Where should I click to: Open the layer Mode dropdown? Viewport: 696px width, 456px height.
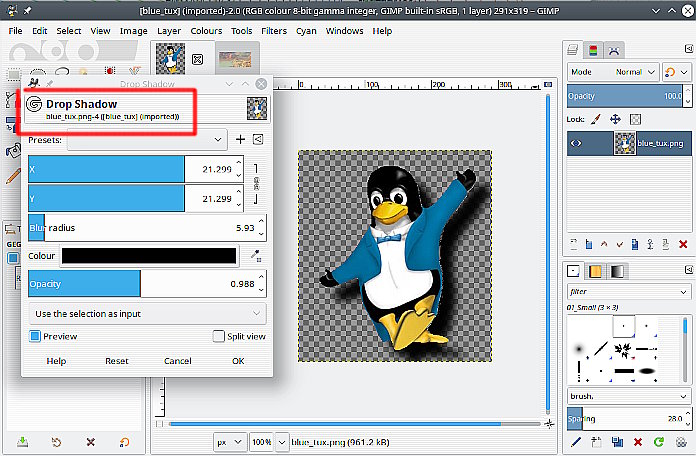coord(613,72)
